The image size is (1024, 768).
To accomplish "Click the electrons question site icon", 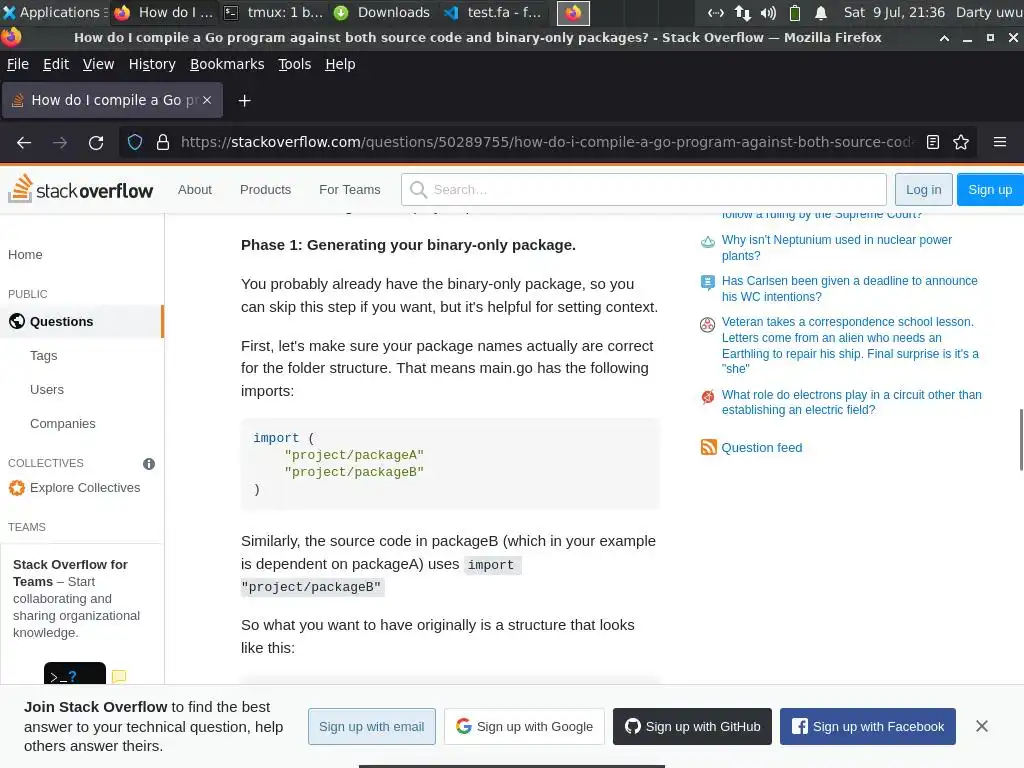I will tap(707, 396).
